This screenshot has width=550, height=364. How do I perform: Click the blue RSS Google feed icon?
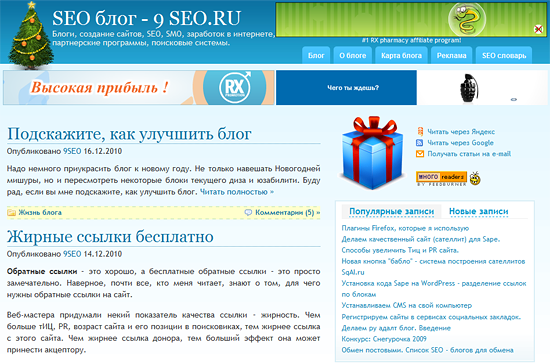[420, 143]
